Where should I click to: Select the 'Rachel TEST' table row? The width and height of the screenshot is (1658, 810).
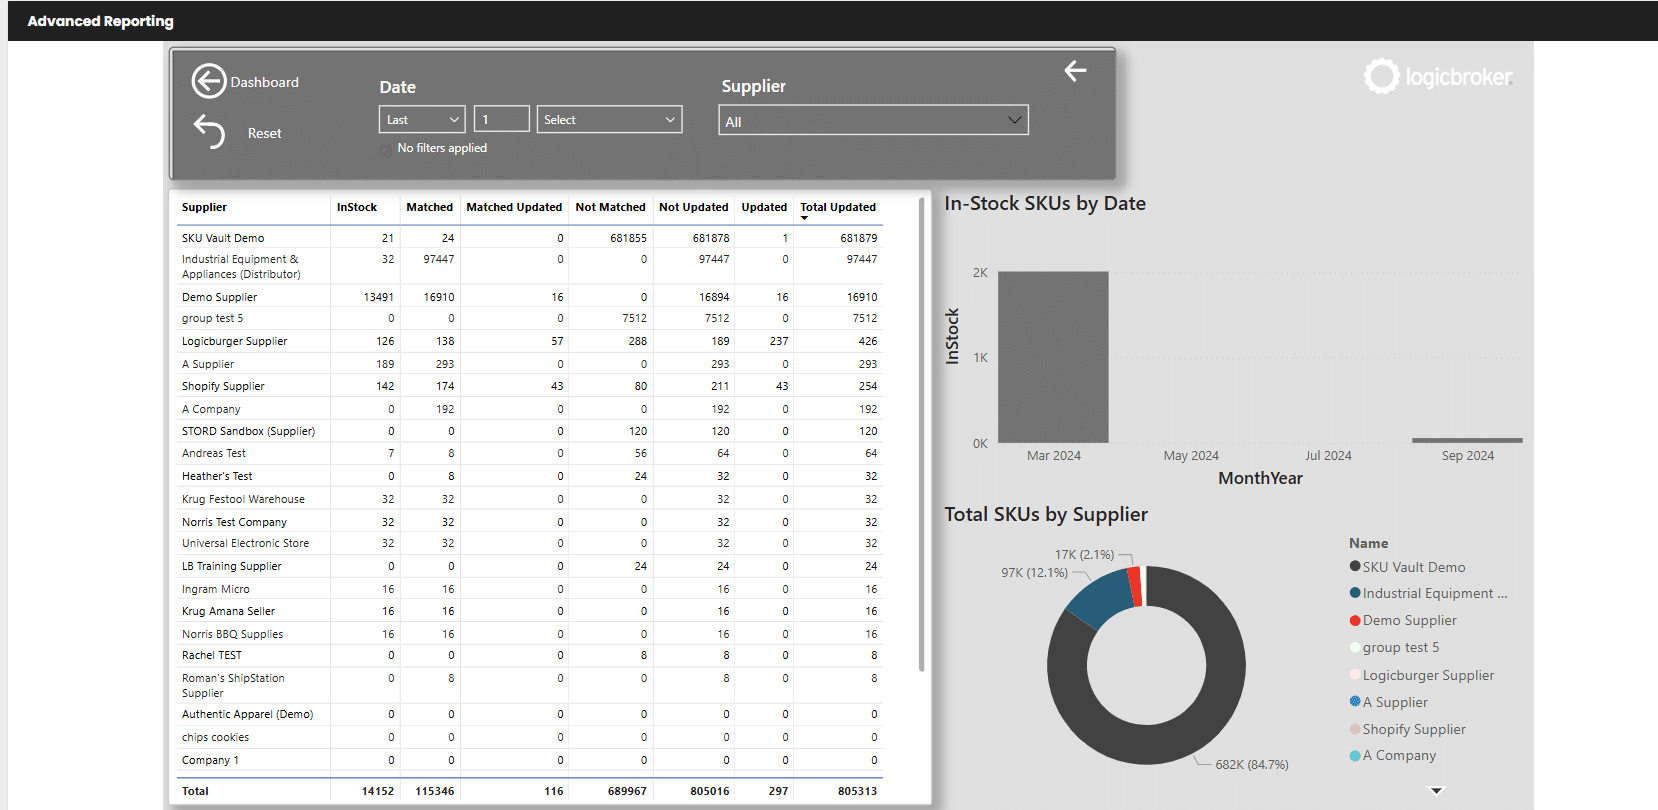[x=530, y=655]
